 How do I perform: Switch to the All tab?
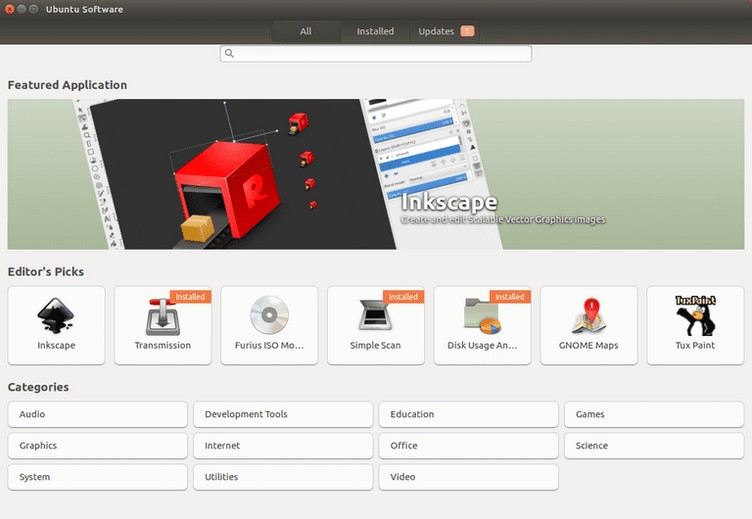[306, 31]
